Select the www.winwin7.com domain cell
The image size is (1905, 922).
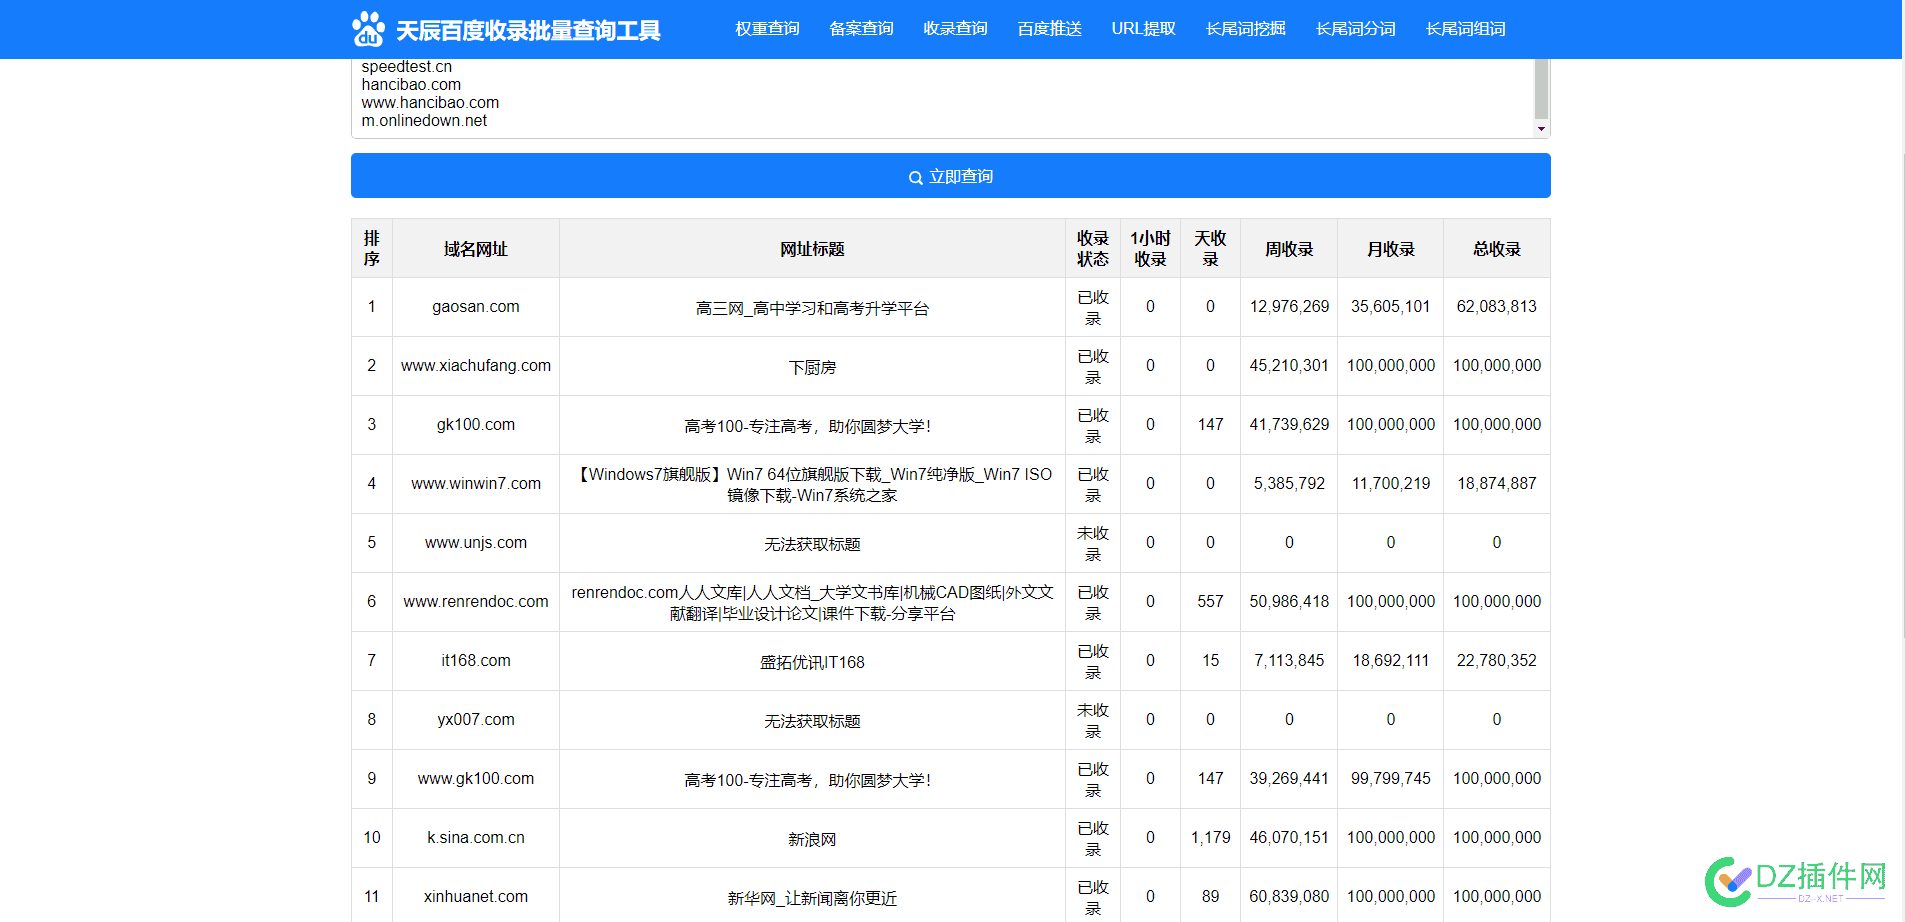[476, 484]
